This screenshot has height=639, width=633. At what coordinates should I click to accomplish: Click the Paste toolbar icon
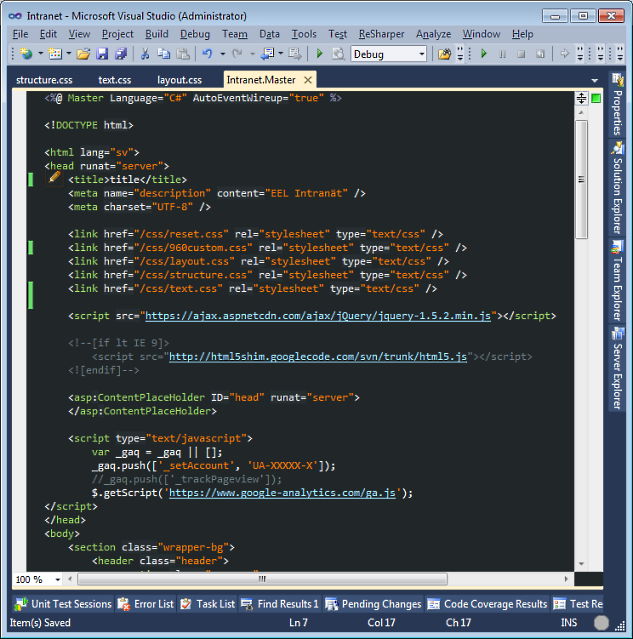(183, 53)
